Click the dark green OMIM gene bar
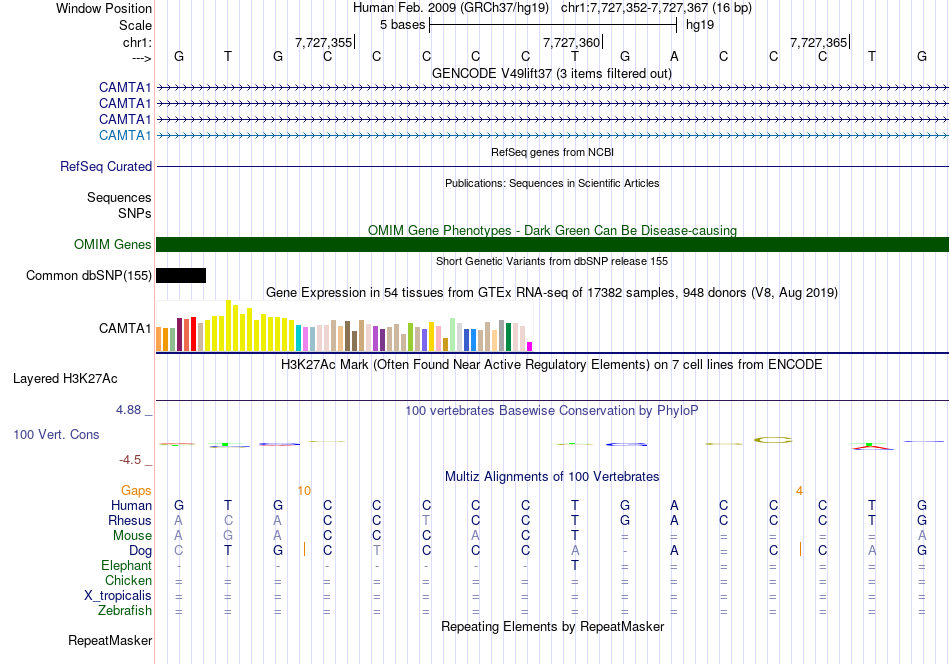This screenshot has width=950, height=664. (553, 244)
